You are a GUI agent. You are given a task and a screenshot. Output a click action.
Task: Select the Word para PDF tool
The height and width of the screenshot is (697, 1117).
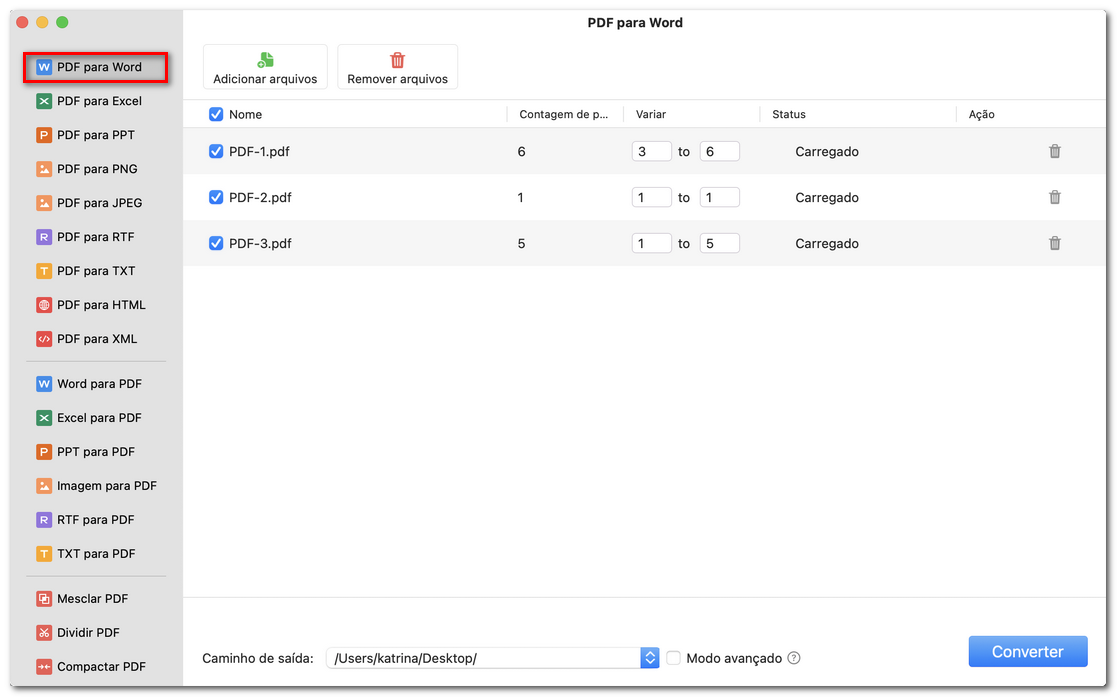point(95,383)
